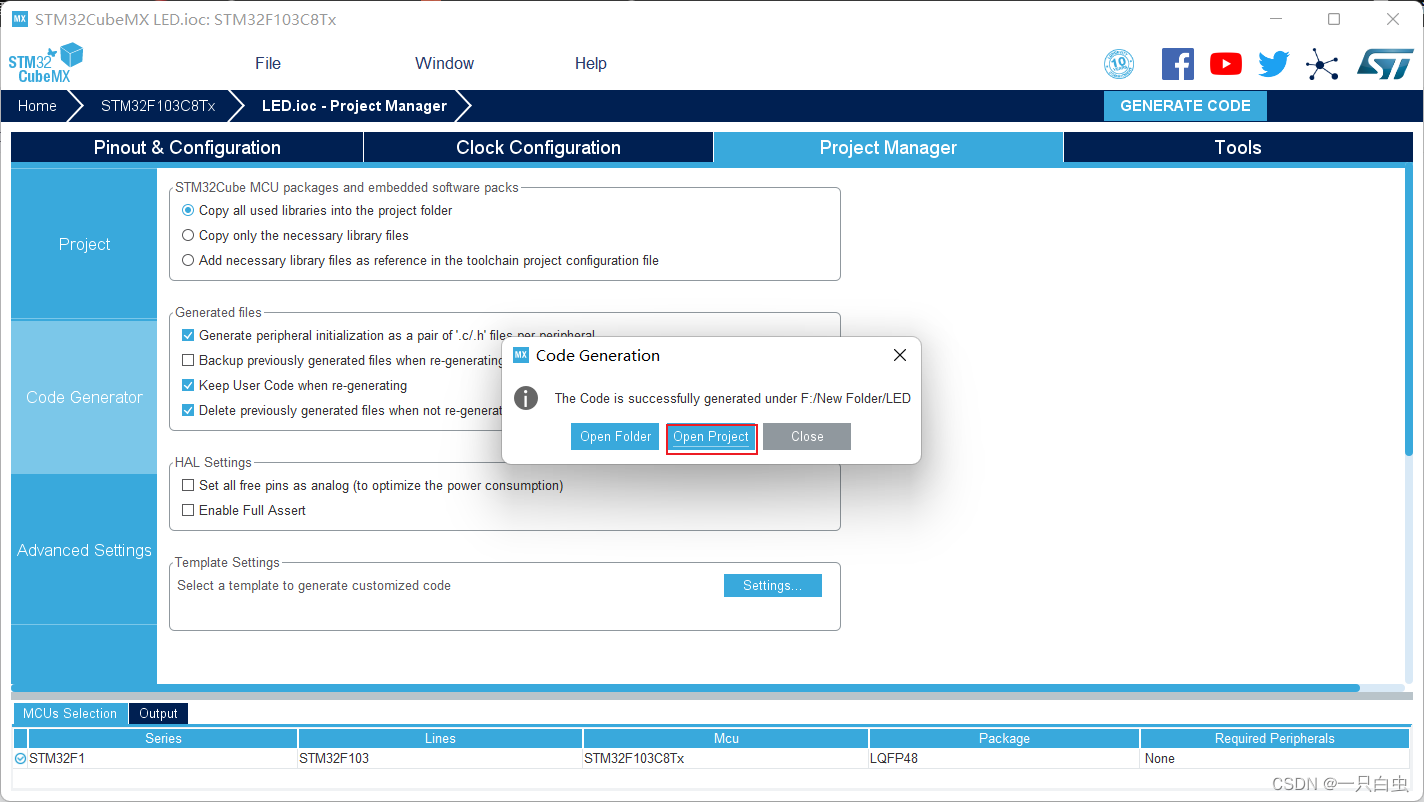Click LED.ioc - Project Manager breadcrumb
Image resolution: width=1424 pixels, height=802 pixels.
pyautogui.click(x=354, y=106)
